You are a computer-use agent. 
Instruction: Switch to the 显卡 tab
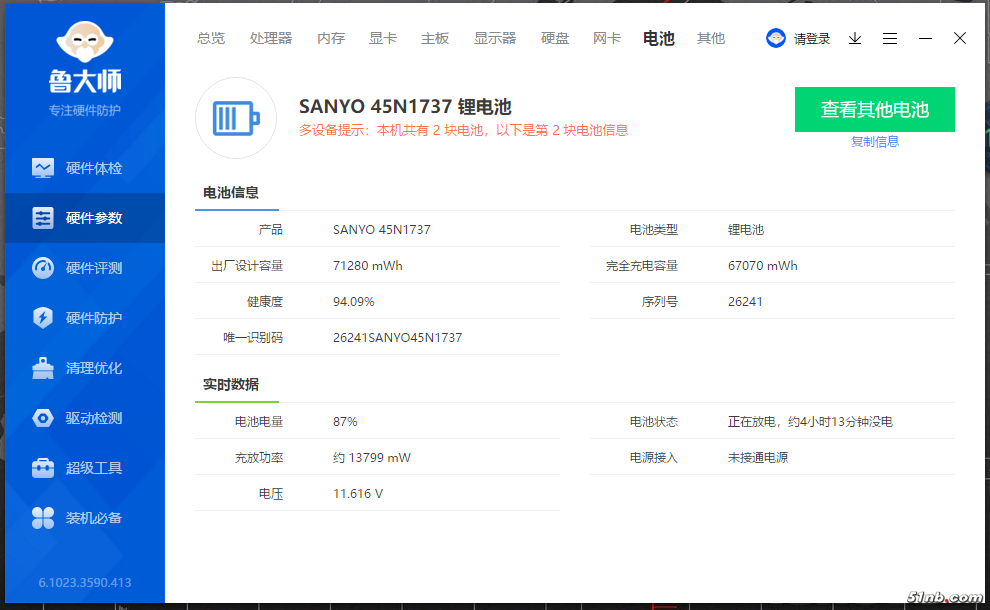[x=383, y=38]
